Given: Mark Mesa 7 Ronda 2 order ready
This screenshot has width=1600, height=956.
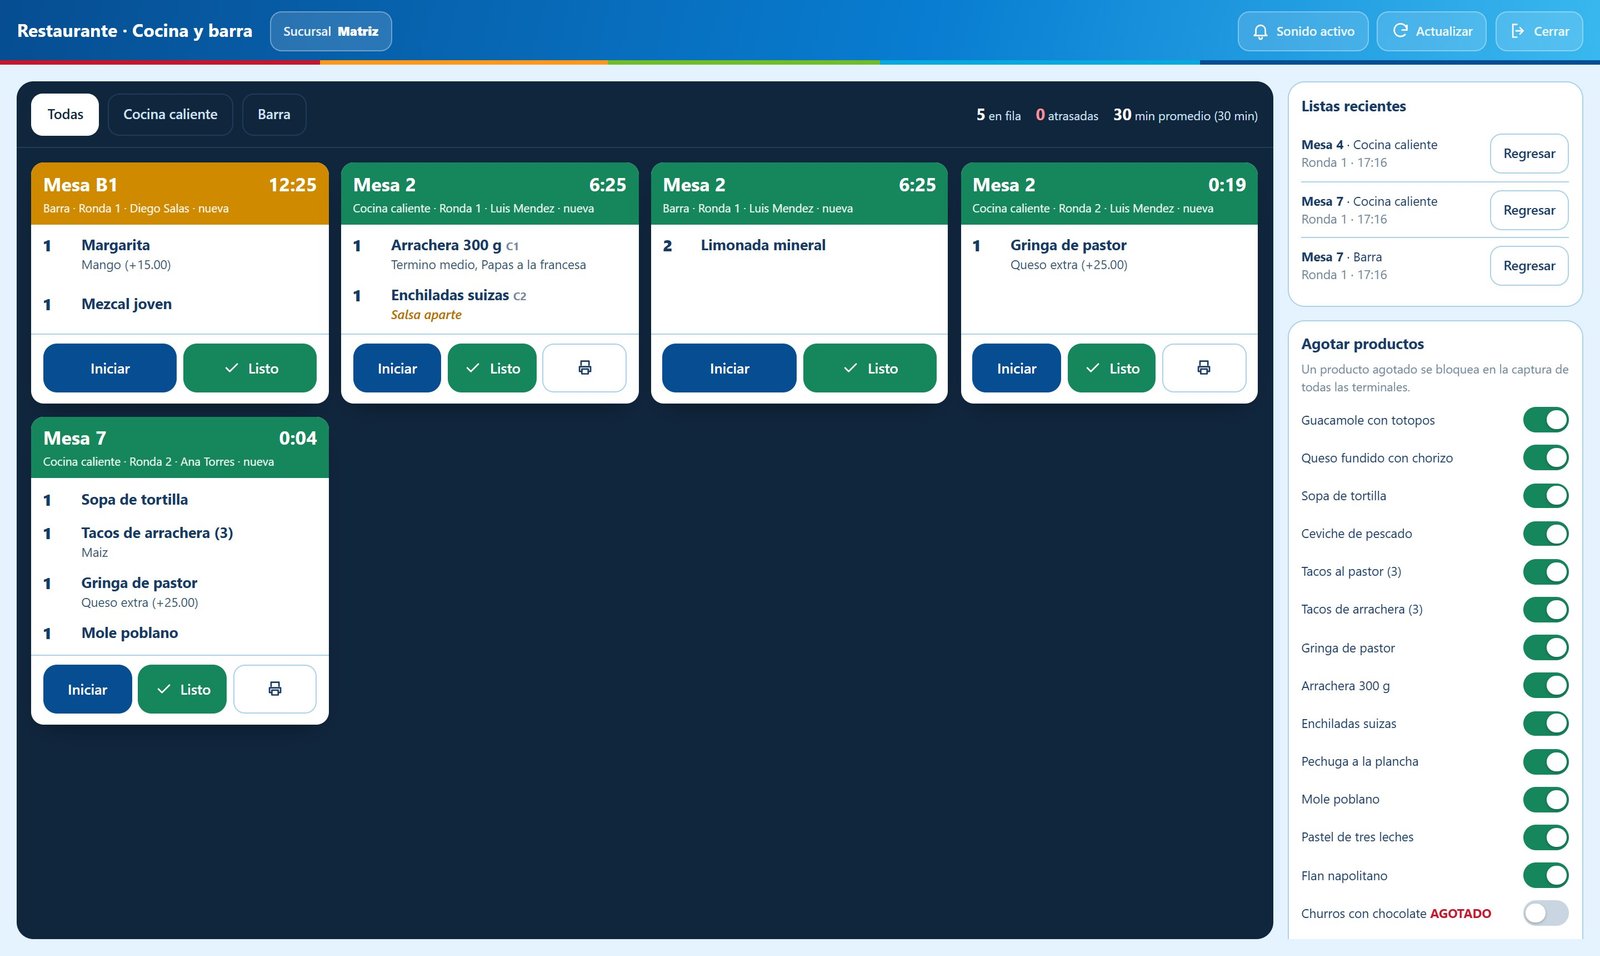Looking at the screenshot, I should (182, 689).
